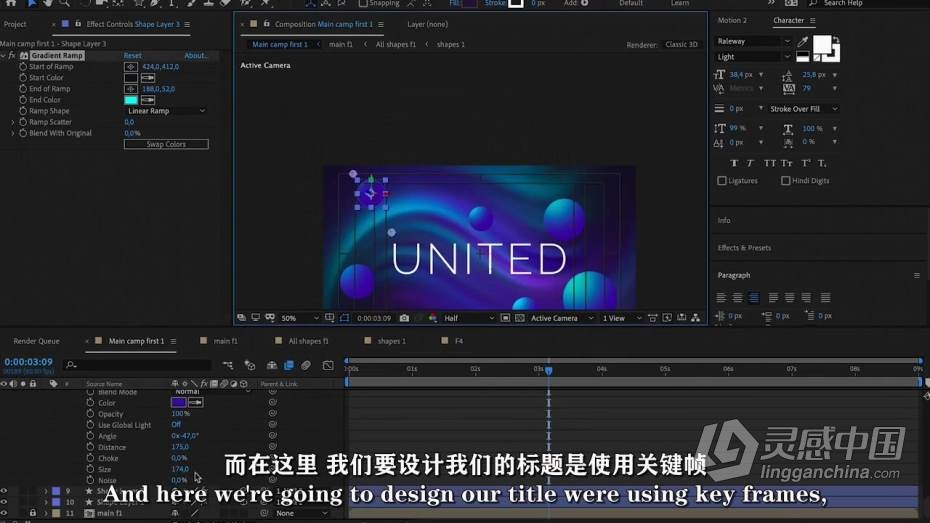Toggle Hide Shy Layers switch
Image resolution: width=930 pixels, height=523 pixels.
tap(272, 365)
